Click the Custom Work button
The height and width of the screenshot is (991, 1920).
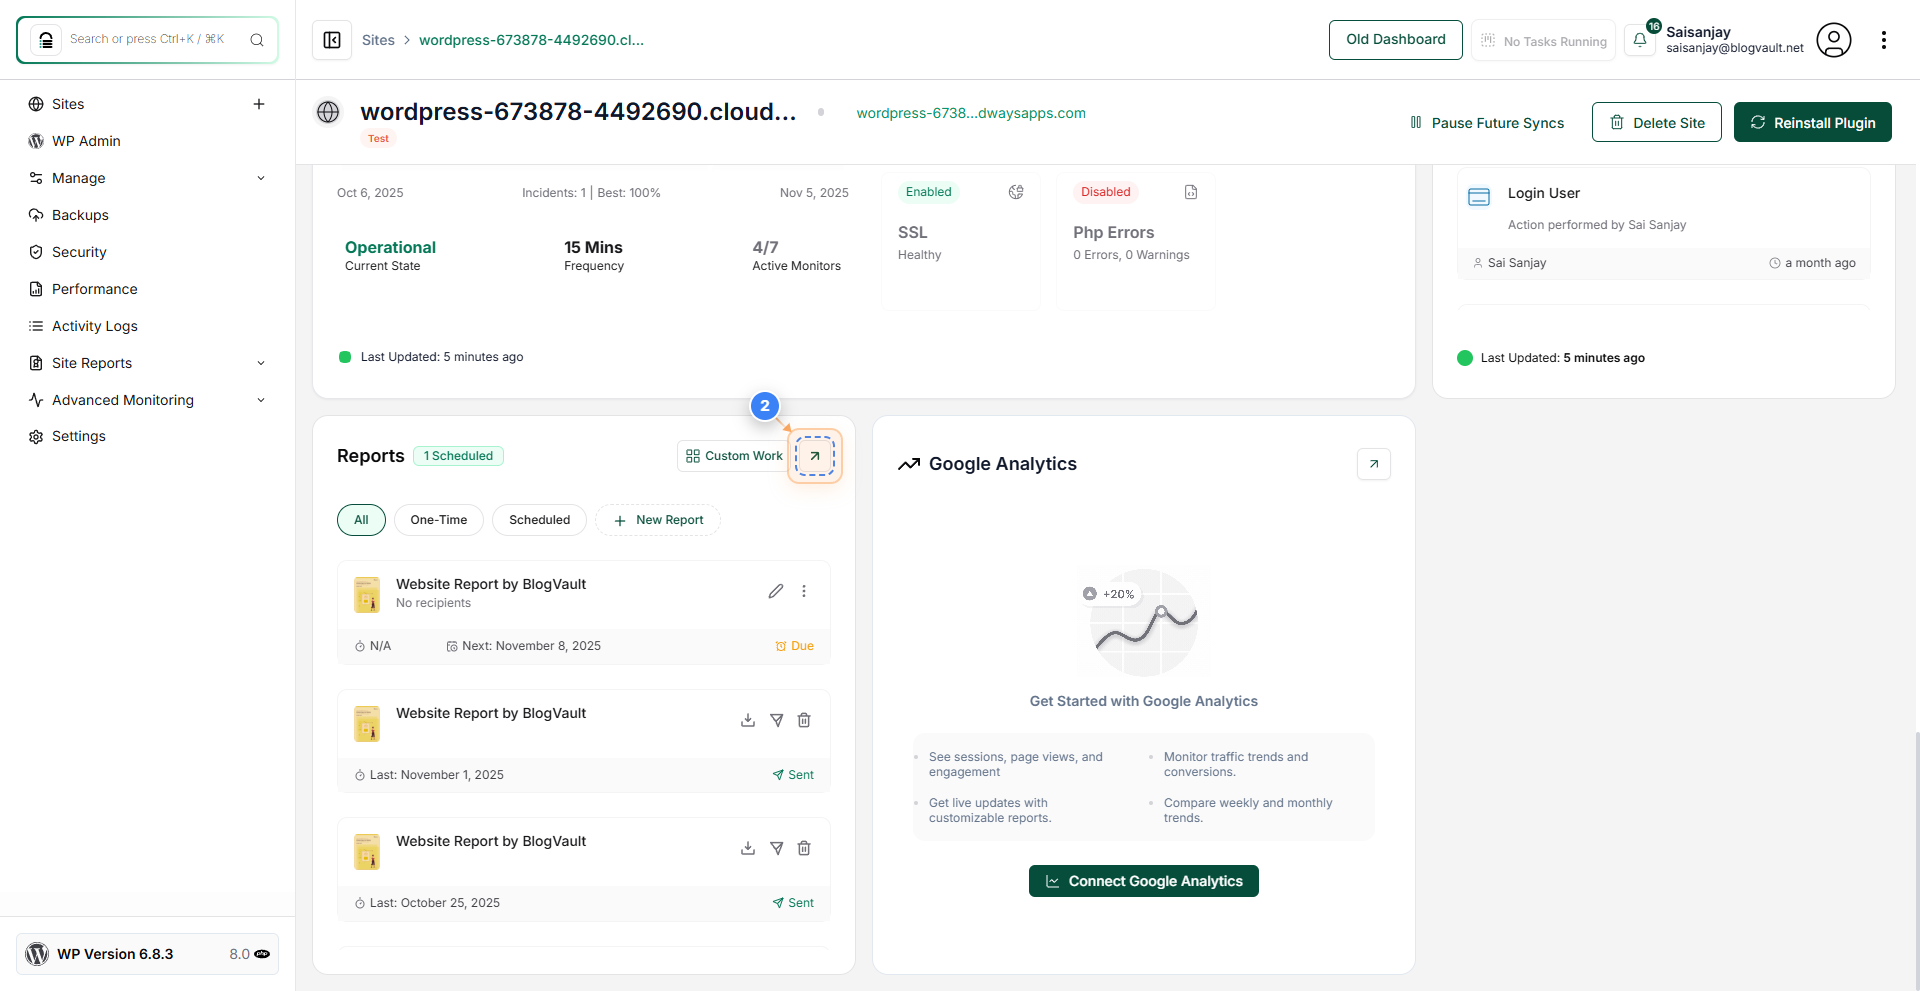click(734, 456)
